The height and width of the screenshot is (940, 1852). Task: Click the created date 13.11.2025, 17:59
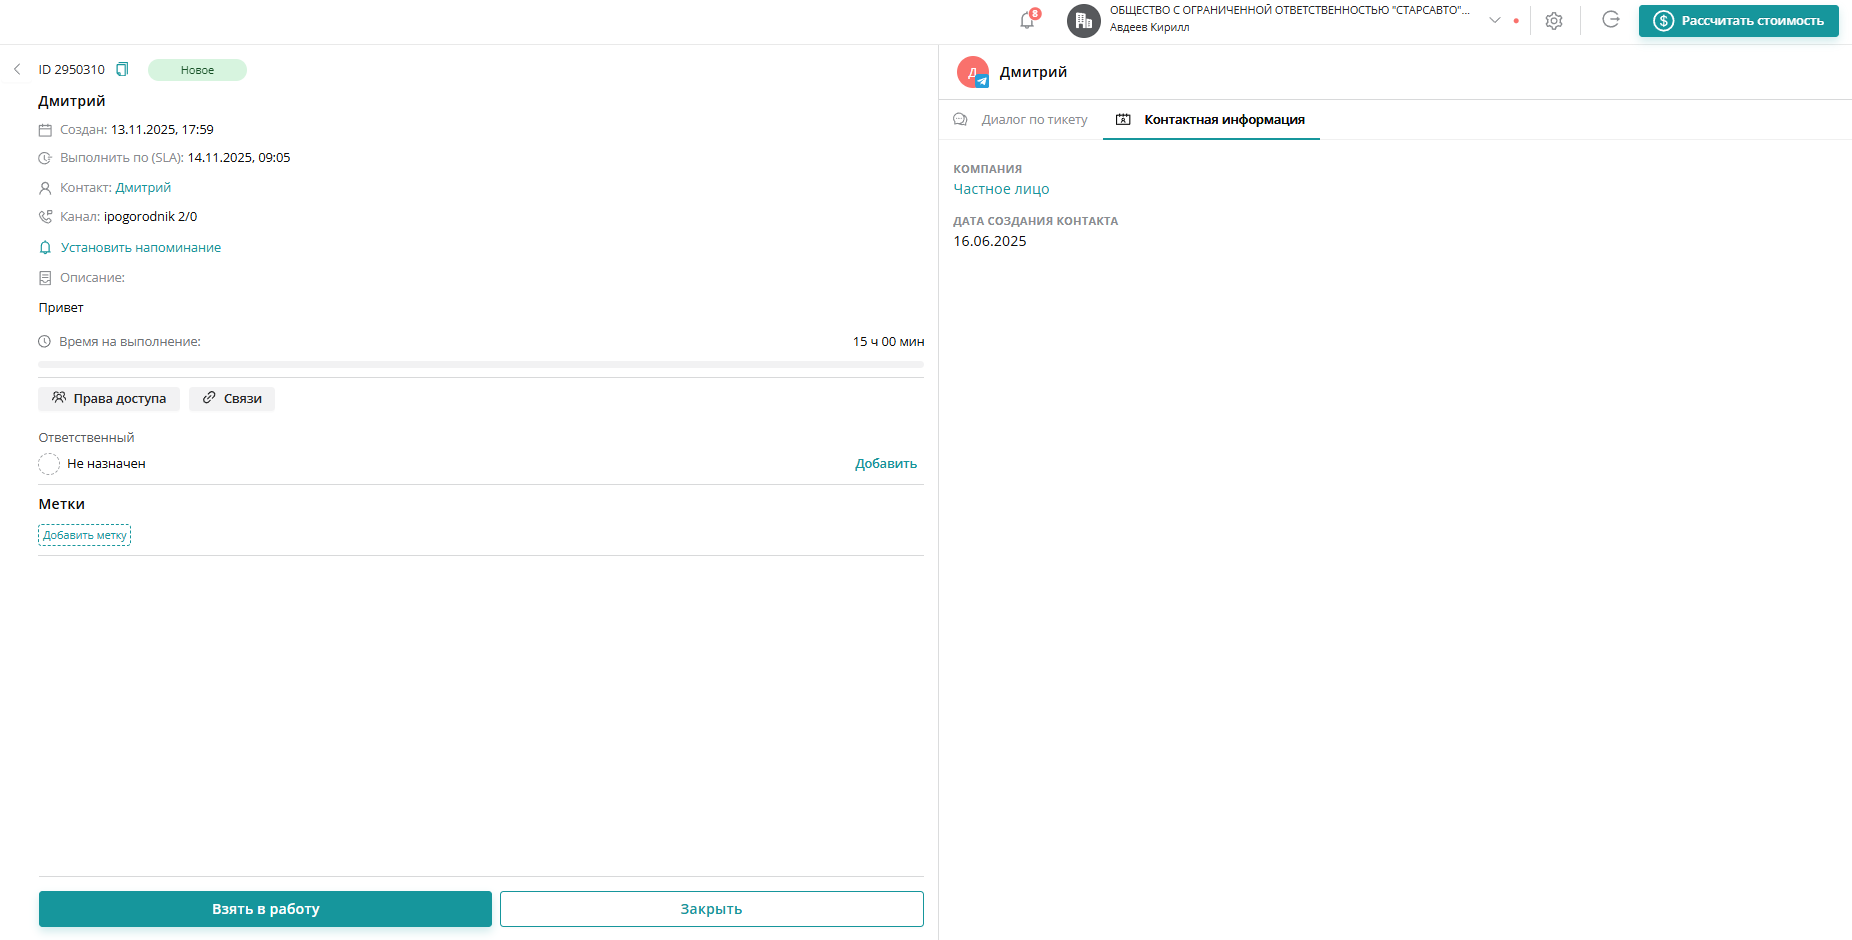point(162,130)
